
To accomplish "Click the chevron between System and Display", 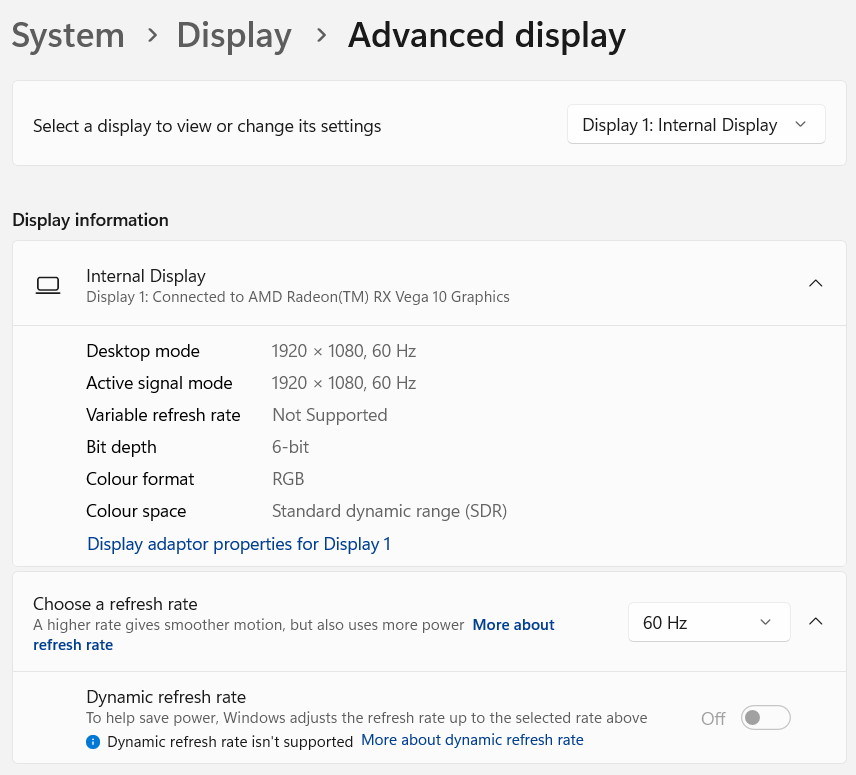I will pos(152,35).
